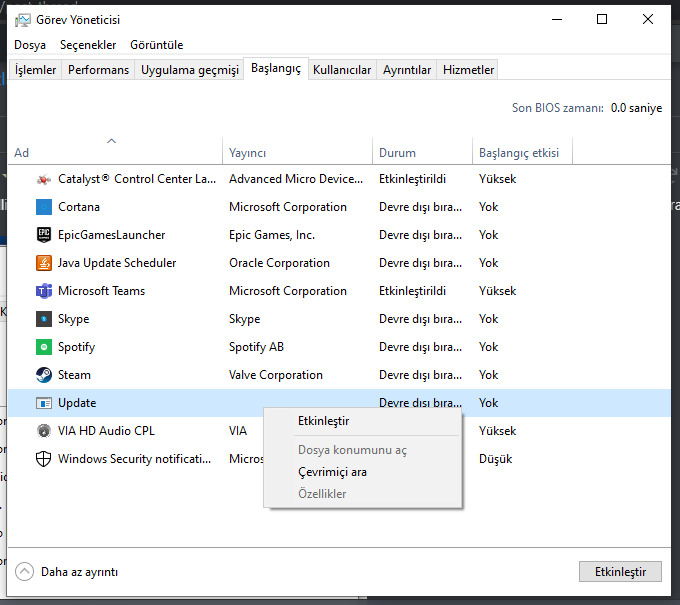Click the Microsoft Teams icon
Image resolution: width=680 pixels, height=605 pixels.
coord(44,291)
